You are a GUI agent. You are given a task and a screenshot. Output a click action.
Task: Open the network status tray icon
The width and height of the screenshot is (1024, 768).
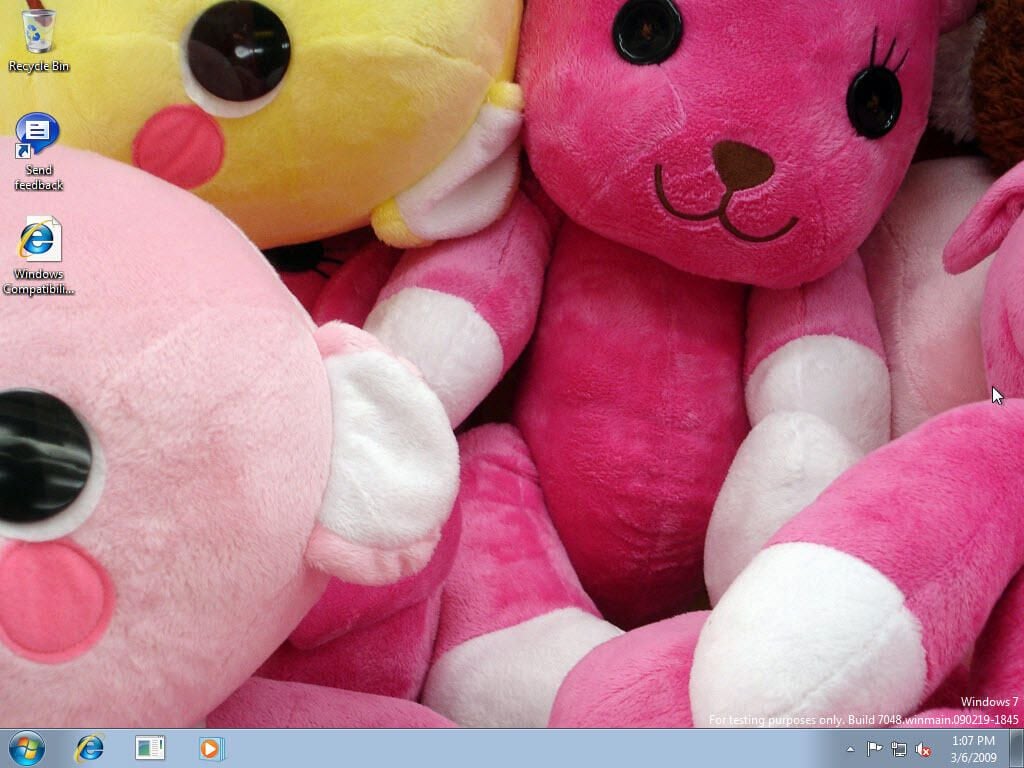899,749
